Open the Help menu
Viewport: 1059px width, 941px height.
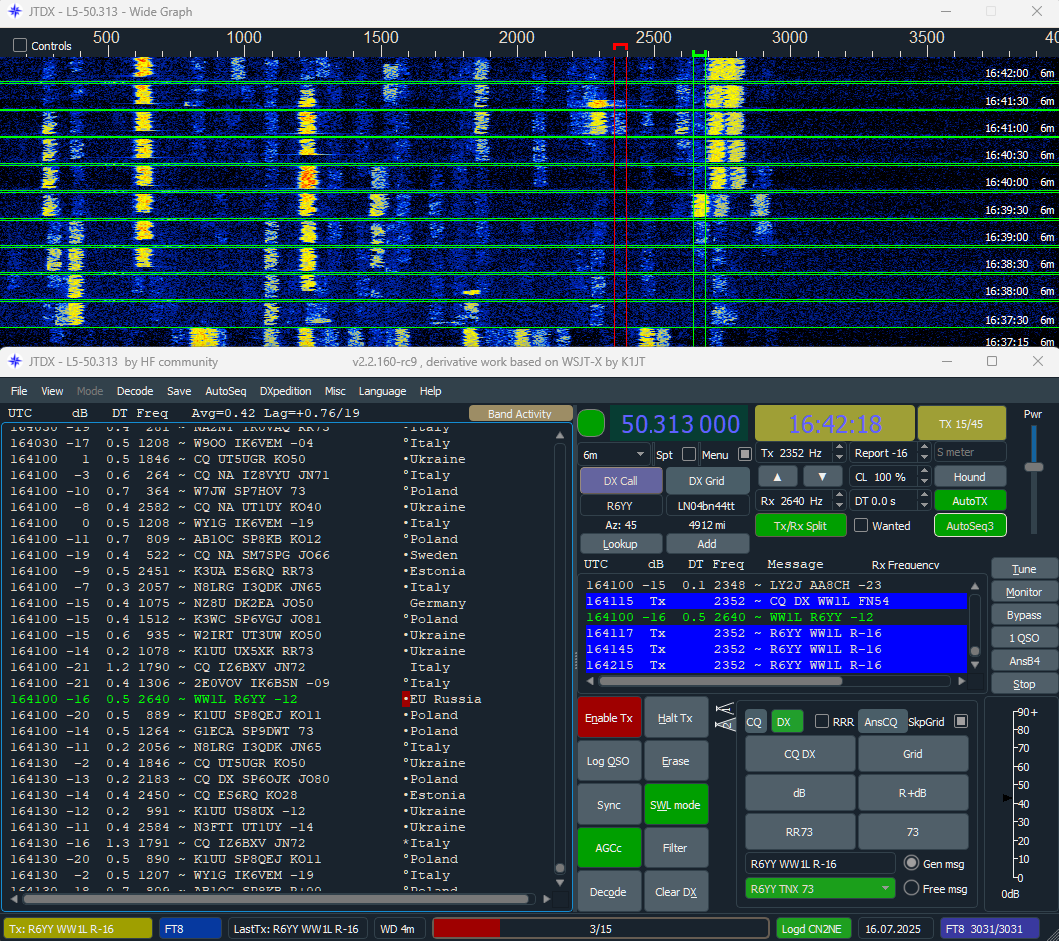(x=430, y=391)
